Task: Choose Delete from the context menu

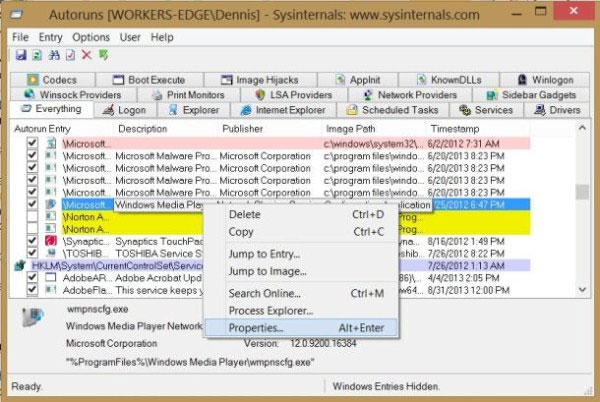Action: pos(301,215)
